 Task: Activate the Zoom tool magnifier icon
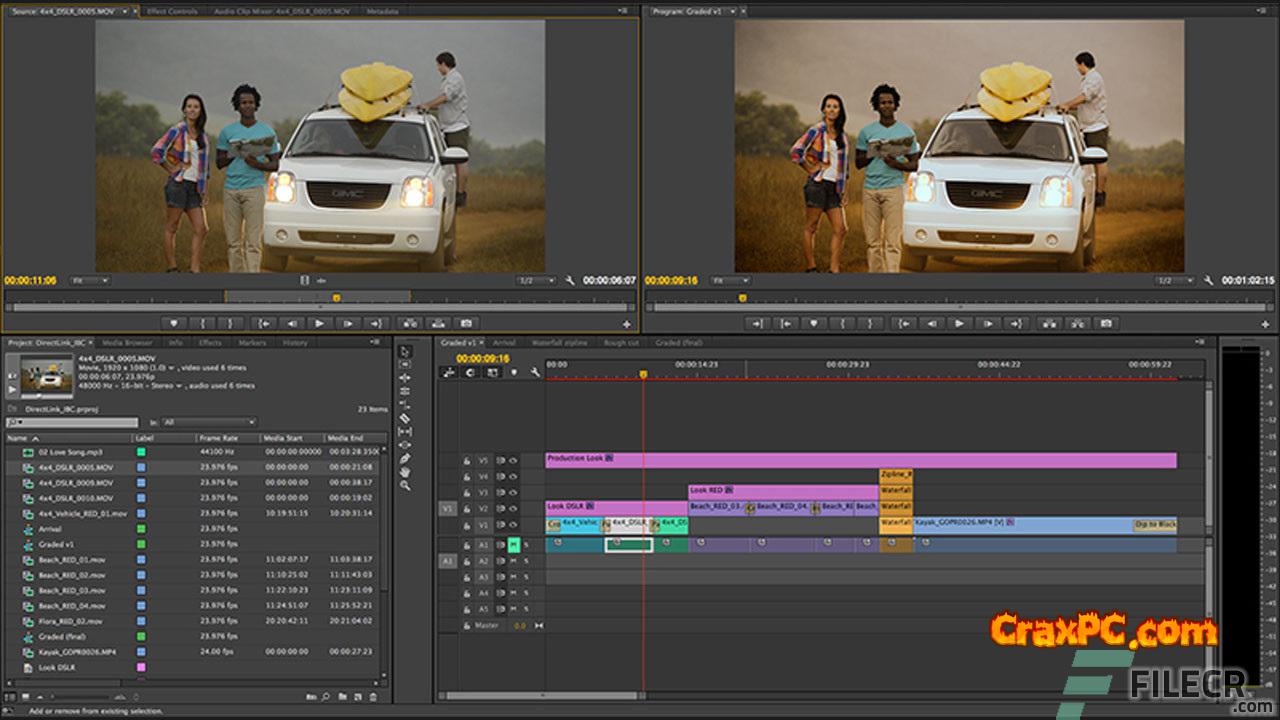pyautogui.click(x=405, y=485)
